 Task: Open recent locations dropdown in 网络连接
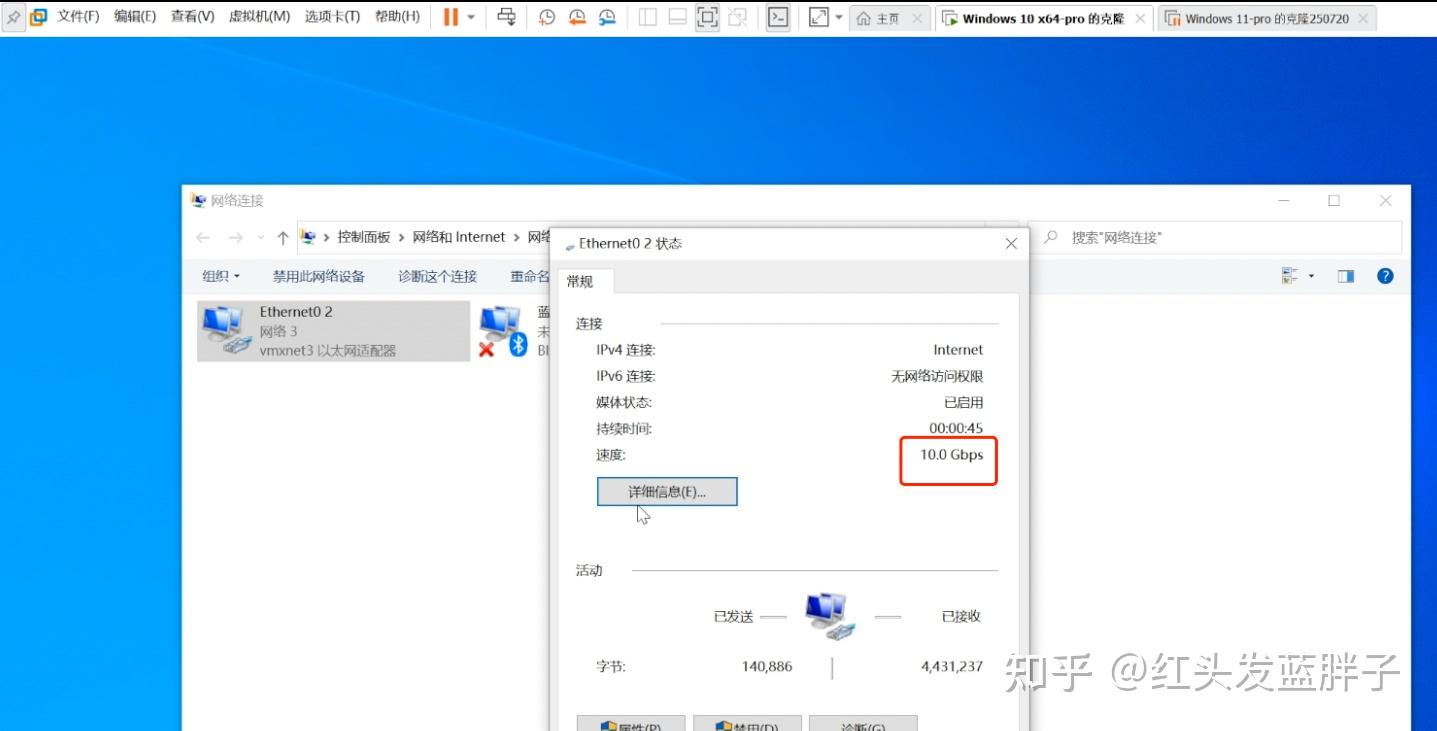click(x=261, y=238)
